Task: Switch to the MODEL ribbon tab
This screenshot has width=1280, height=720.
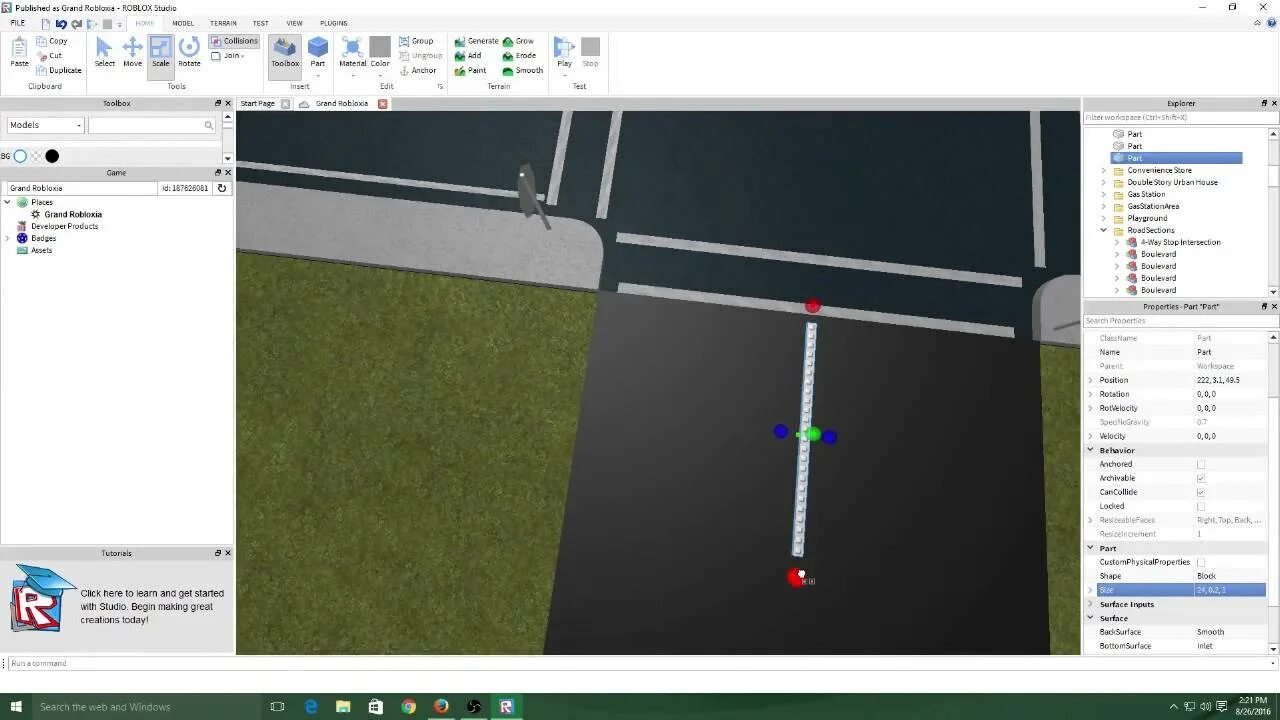Action: tap(183, 23)
